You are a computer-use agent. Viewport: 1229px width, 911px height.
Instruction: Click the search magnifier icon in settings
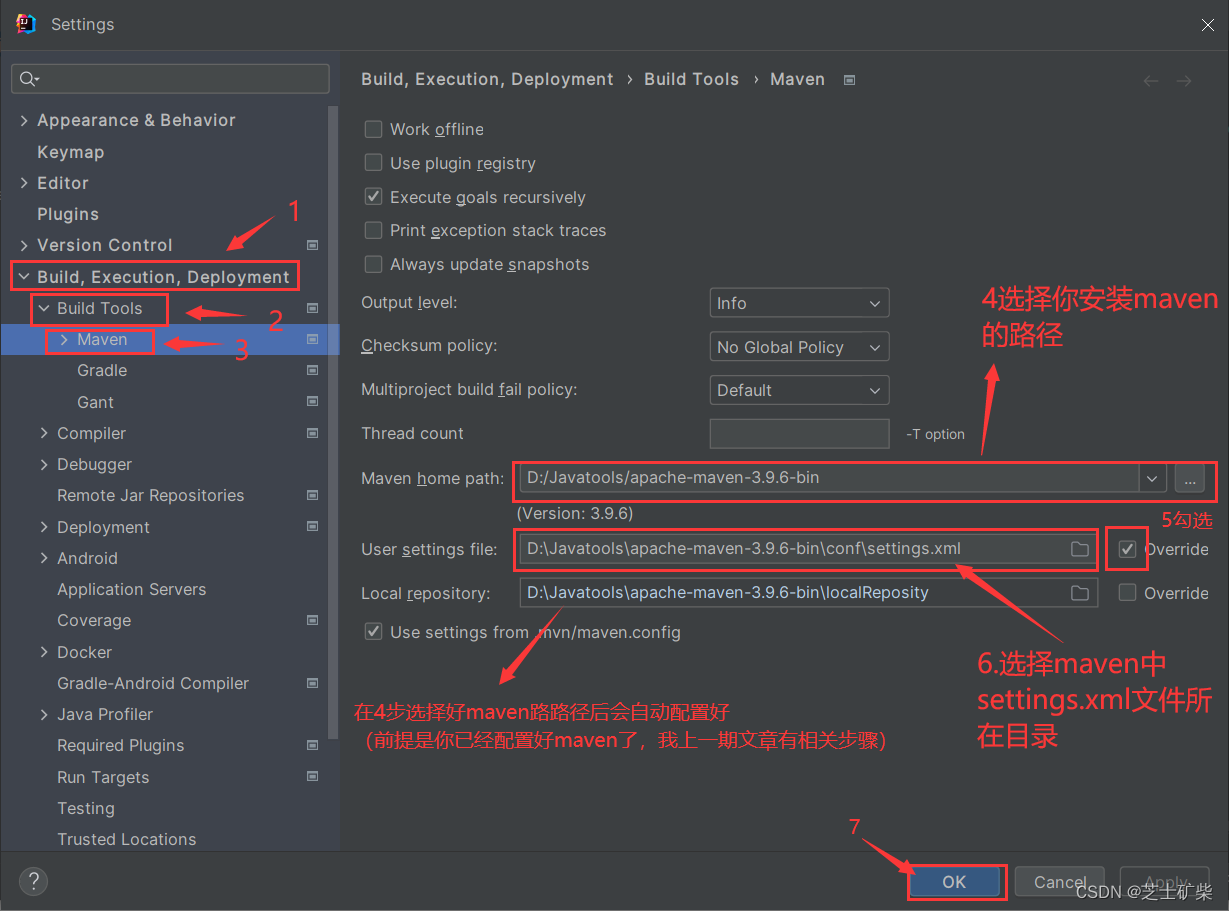coord(28,79)
